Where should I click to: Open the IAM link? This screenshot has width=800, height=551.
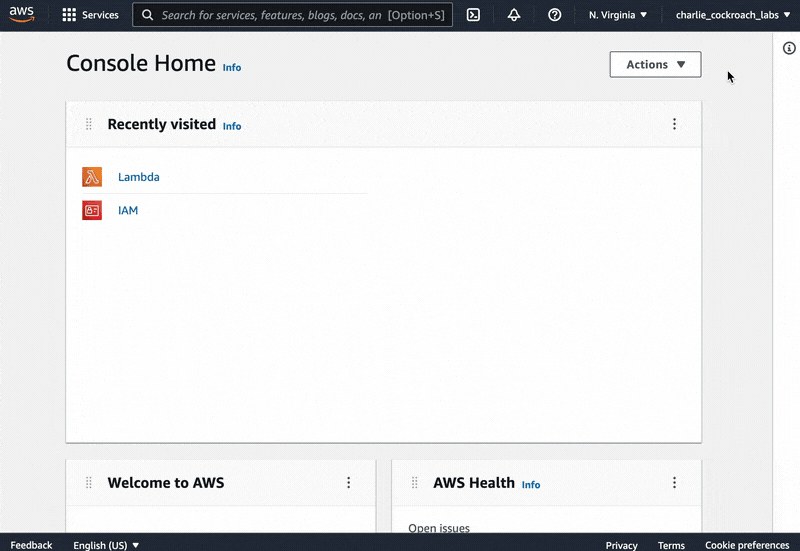tap(128, 210)
